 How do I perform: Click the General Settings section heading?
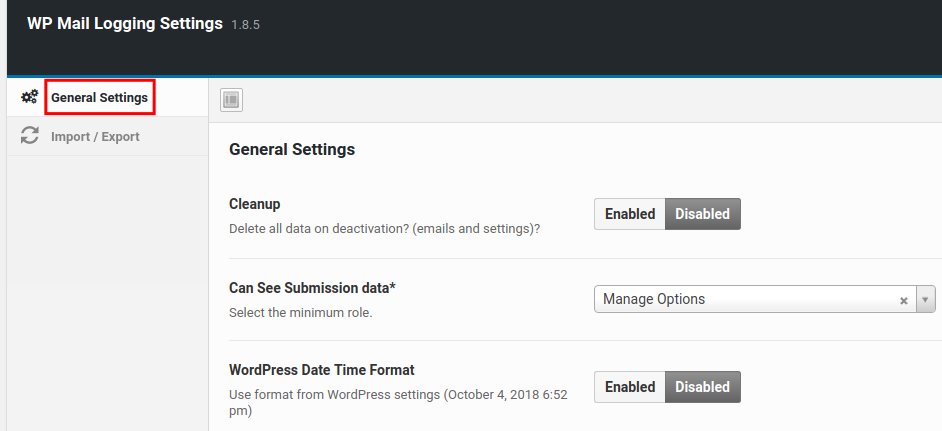pyautogui.click(x=292, y=150)
